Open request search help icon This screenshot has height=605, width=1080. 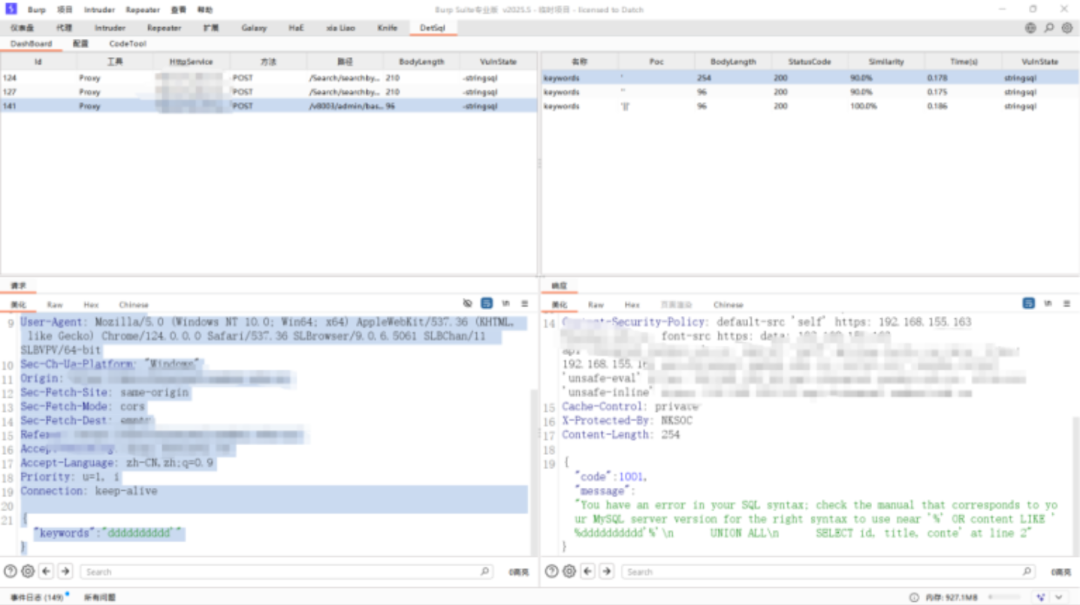[10, 571]
